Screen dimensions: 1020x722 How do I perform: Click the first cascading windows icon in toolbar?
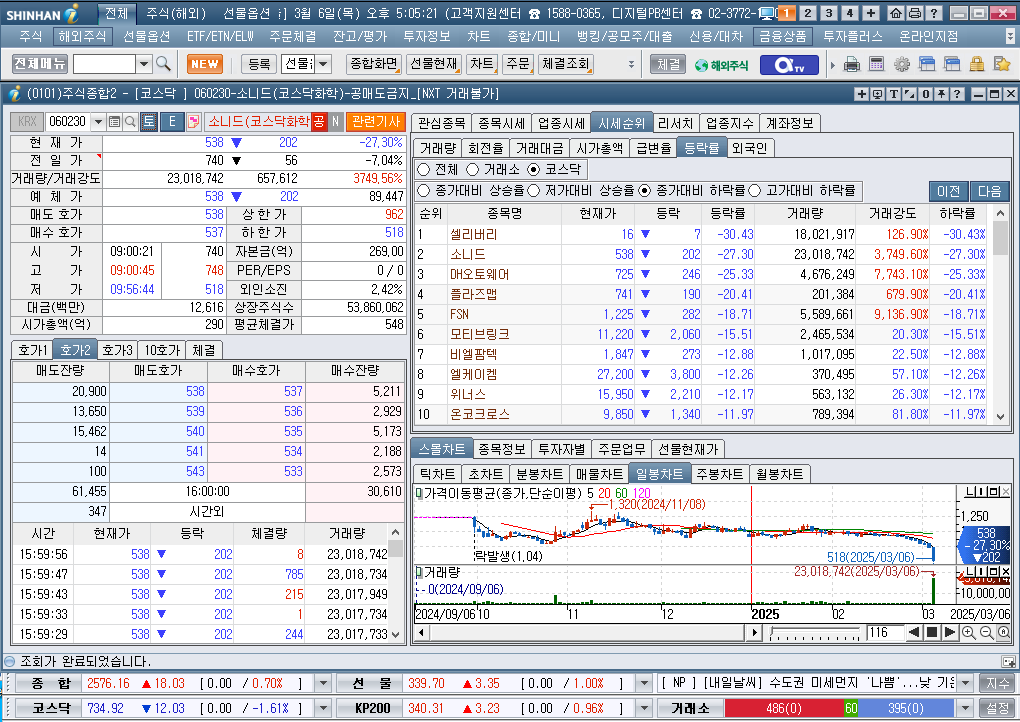[926, 64]
